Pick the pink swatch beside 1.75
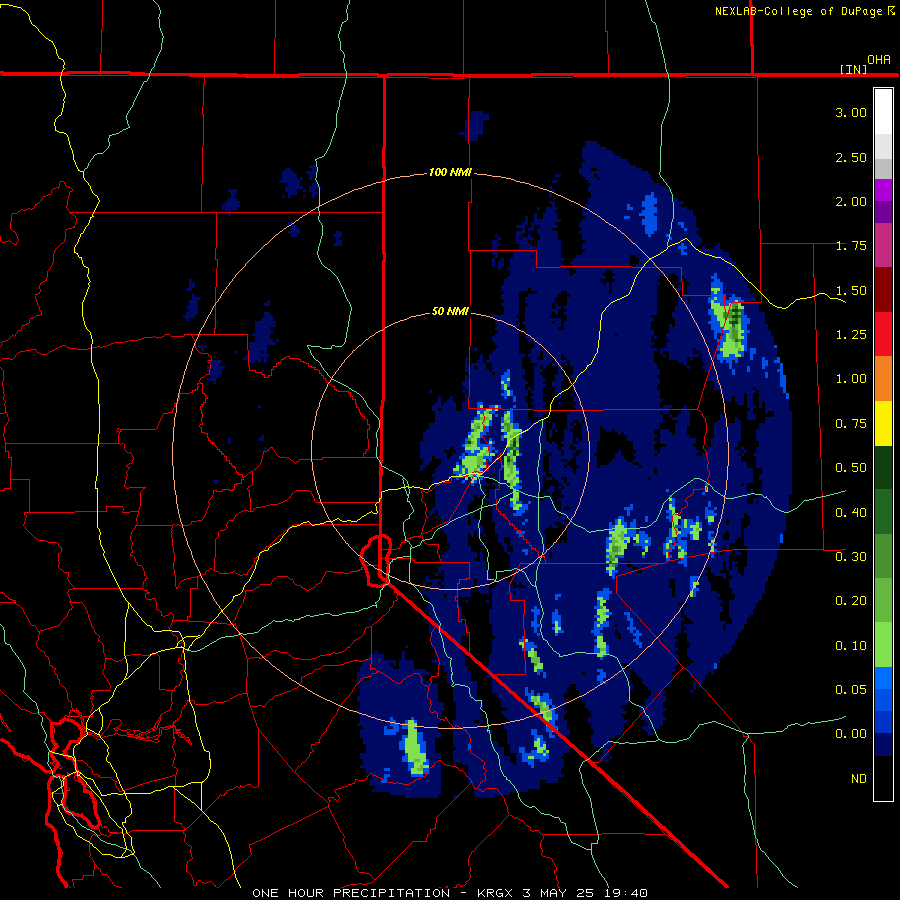 tap(883, 245)
